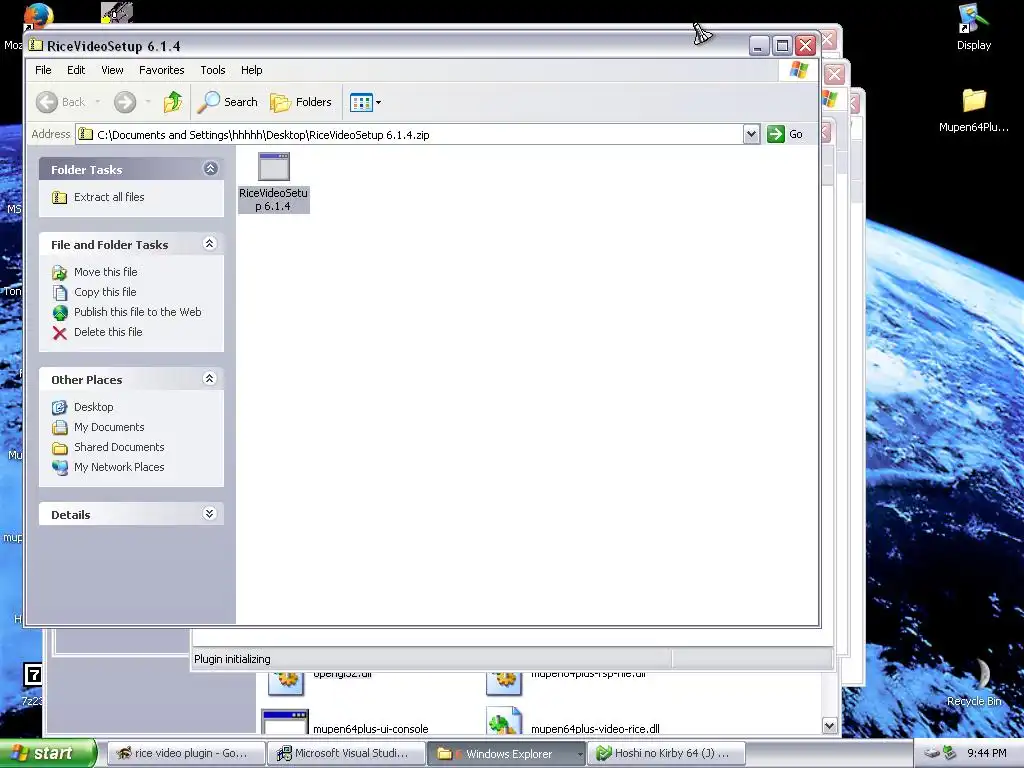Image resolution: width=1024 pixels, height=768 pixels.
Task: Open the Windows Explorer taskbar group
Action: pyautogui.click(x=507, y=753)
